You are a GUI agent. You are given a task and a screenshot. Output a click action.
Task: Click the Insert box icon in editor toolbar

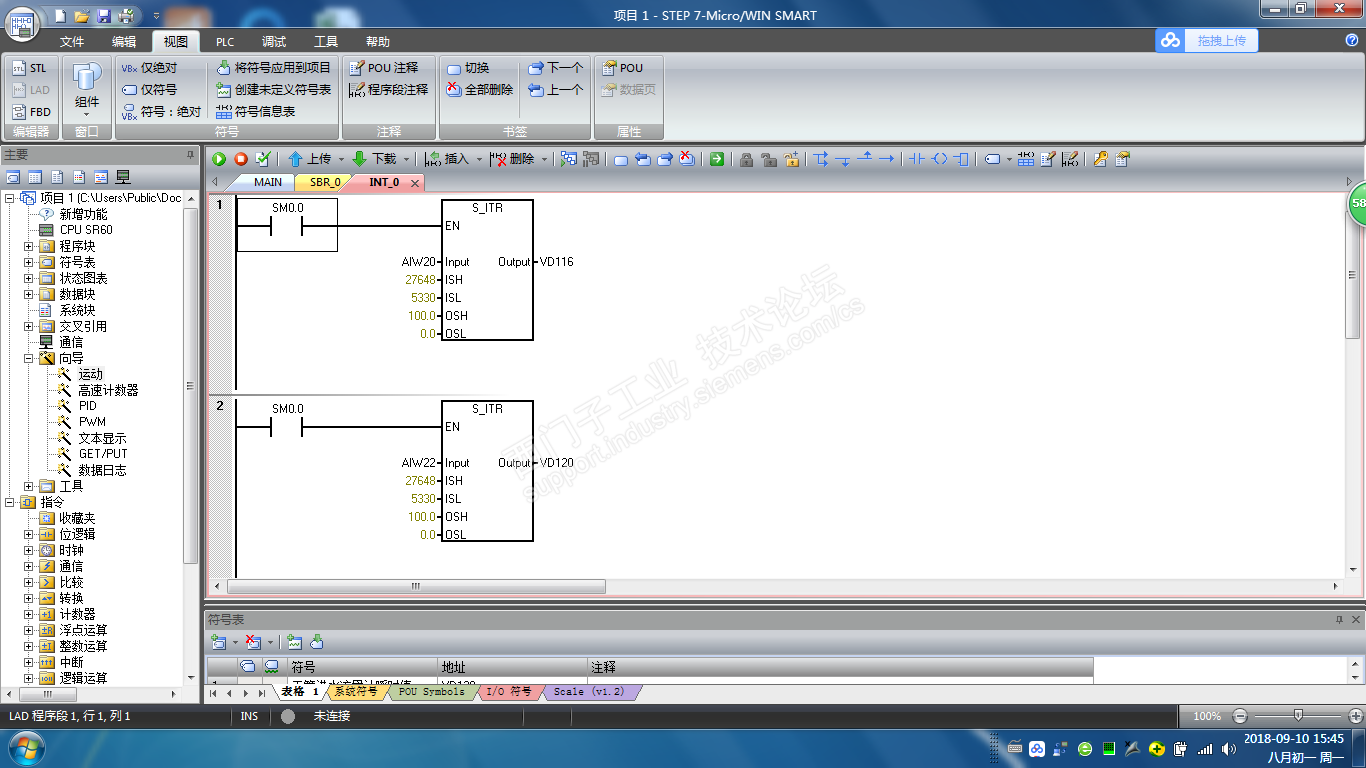click(x=962, y=159)
